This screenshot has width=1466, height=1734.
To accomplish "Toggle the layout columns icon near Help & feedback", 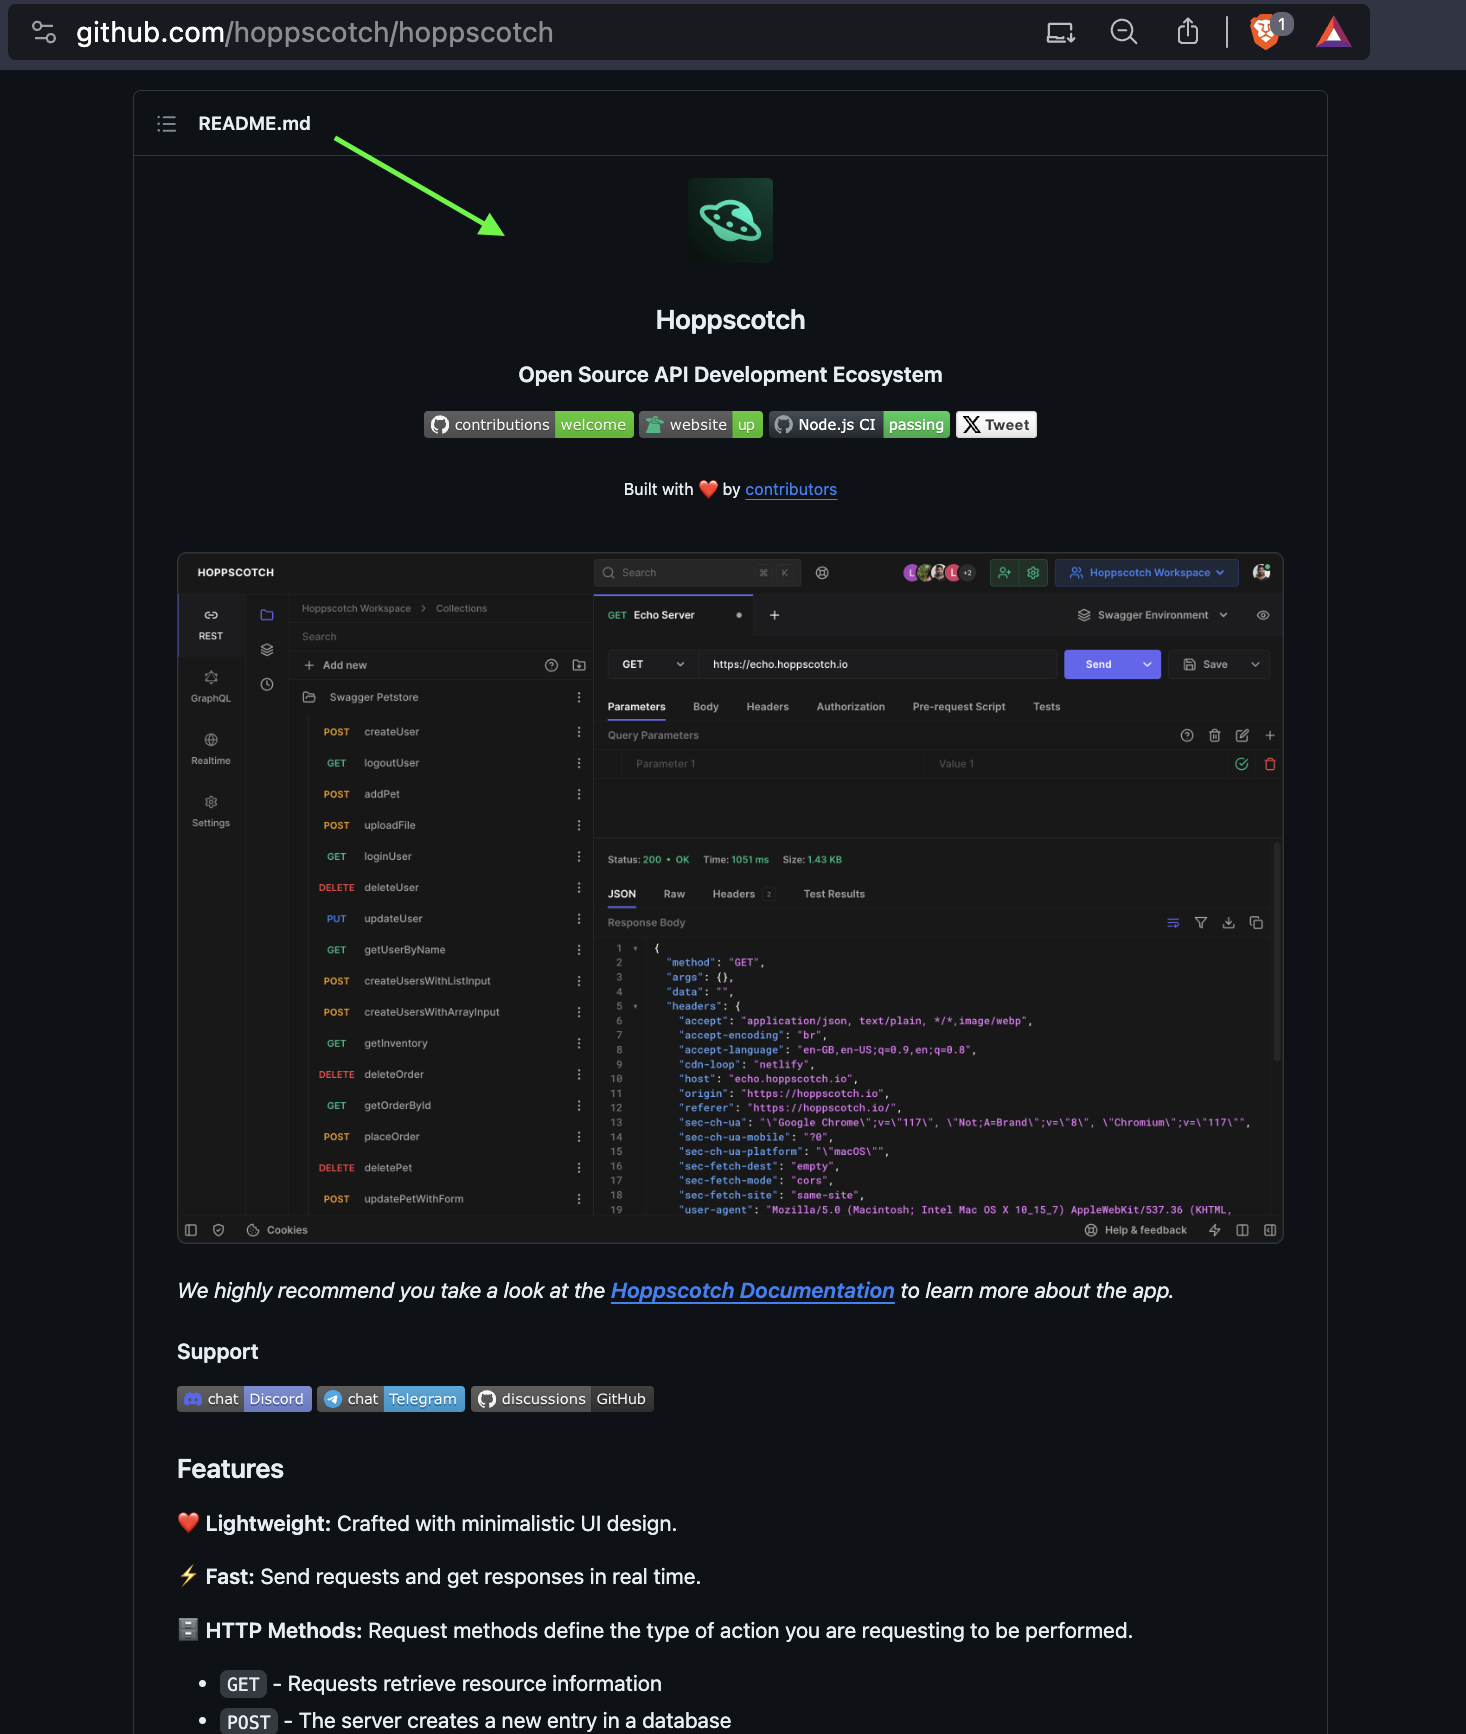I will tap(1242, 1230).
